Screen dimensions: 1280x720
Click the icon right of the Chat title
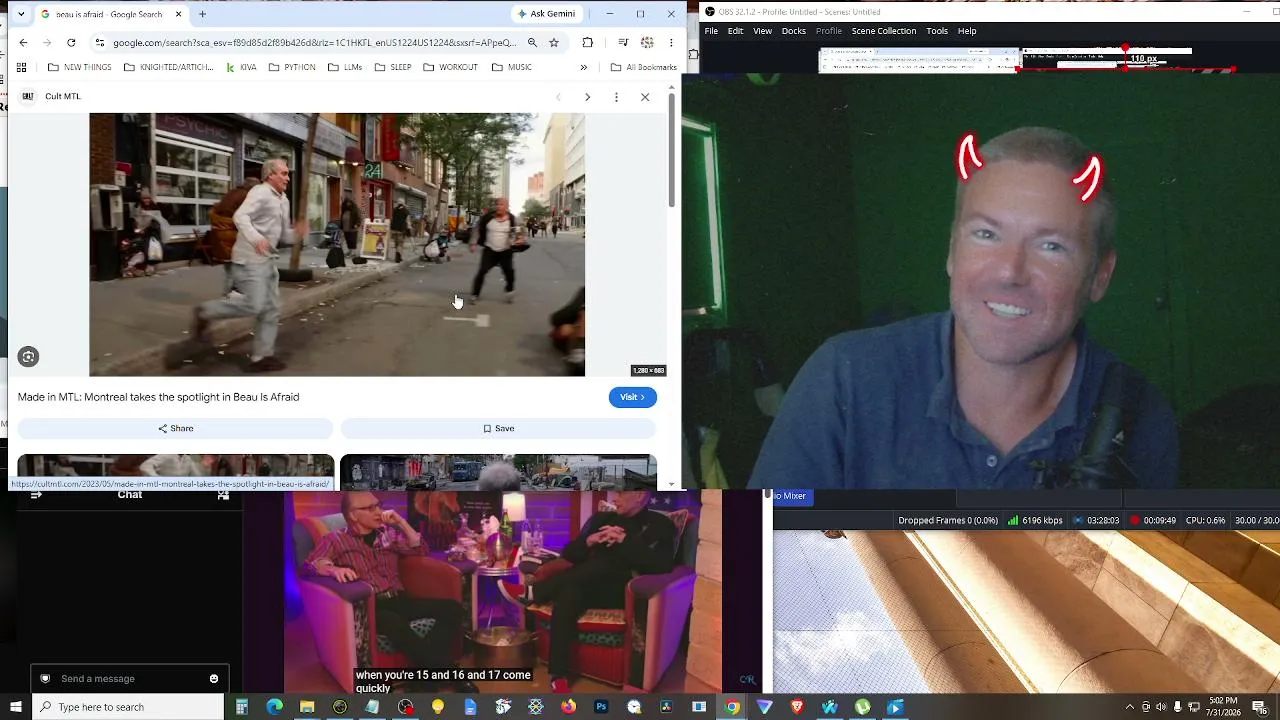coord(223,494)
